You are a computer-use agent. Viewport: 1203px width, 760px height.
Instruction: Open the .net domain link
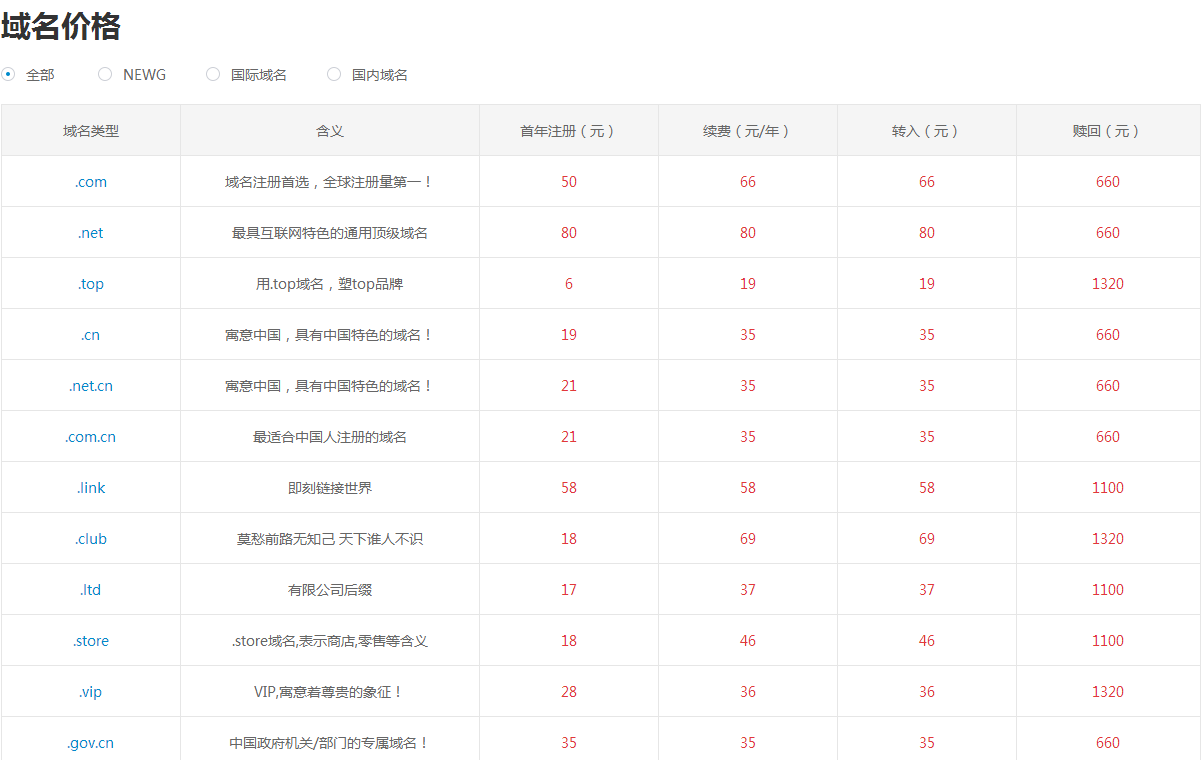coord(91,233)
